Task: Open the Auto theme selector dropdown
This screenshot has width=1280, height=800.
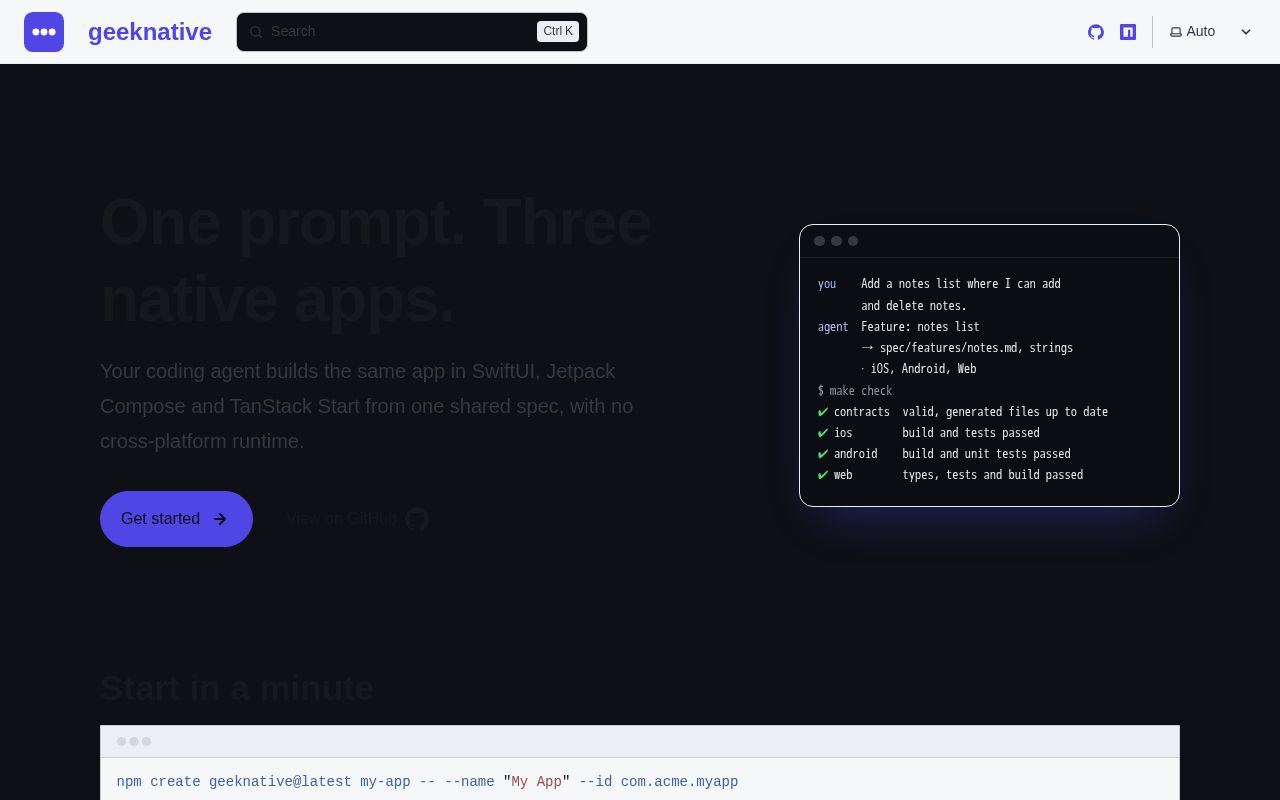Action: pyautogui.click(x=1210, y=32)
